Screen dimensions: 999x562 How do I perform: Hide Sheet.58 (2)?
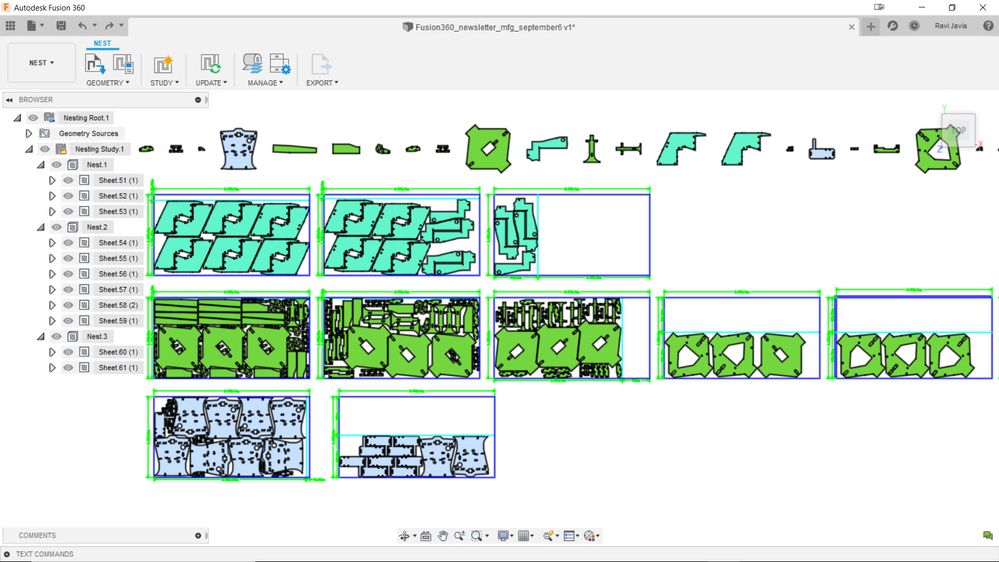click(x=68, y=305)
